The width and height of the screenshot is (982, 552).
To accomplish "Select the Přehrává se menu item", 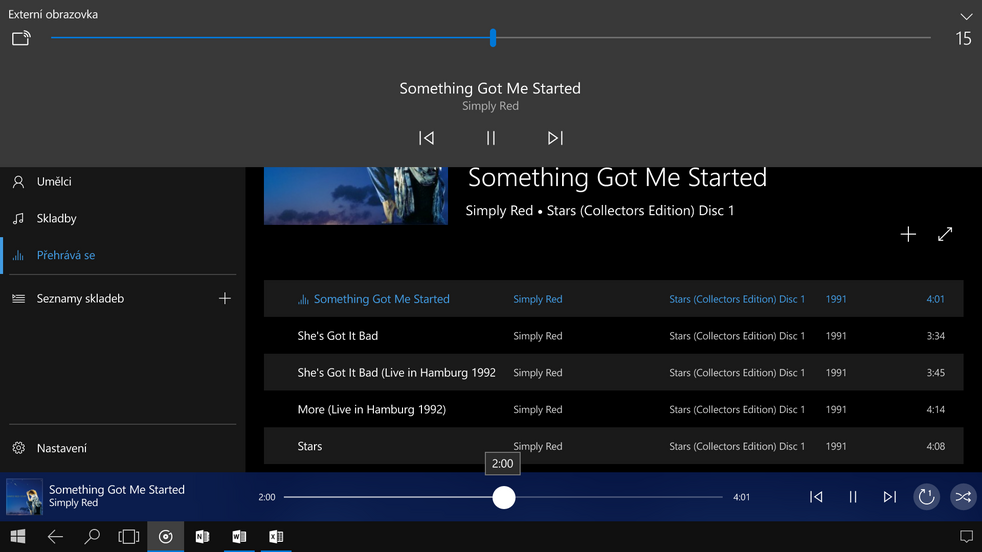I will click(123, 255).
